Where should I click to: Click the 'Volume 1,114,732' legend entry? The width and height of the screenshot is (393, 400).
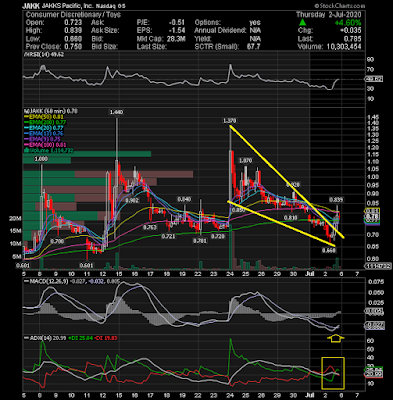click(49, 151)
